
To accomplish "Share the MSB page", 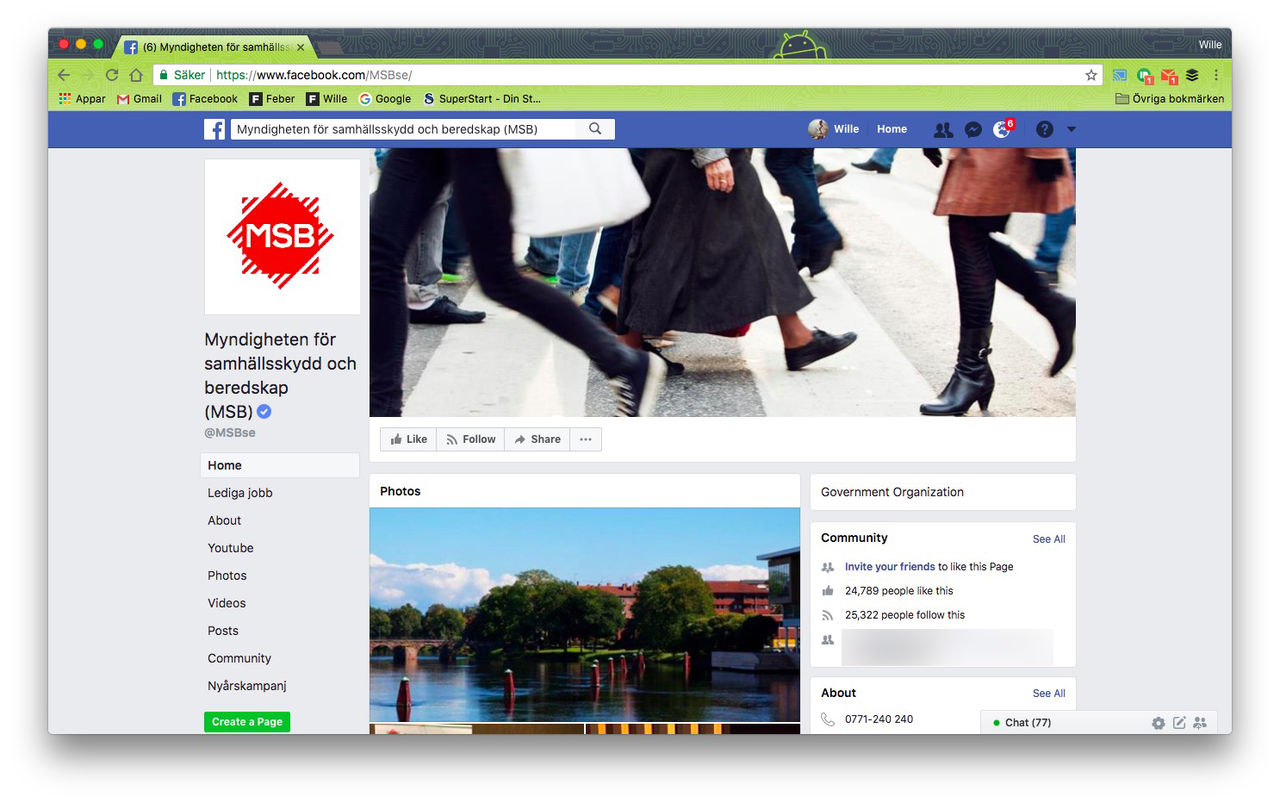I will (537, 439).
